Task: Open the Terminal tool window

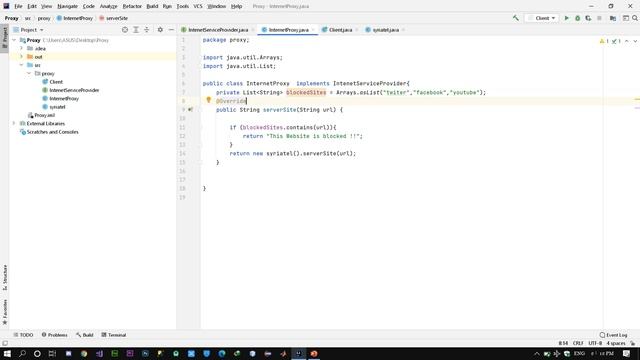Action: (x=113, y=335)
